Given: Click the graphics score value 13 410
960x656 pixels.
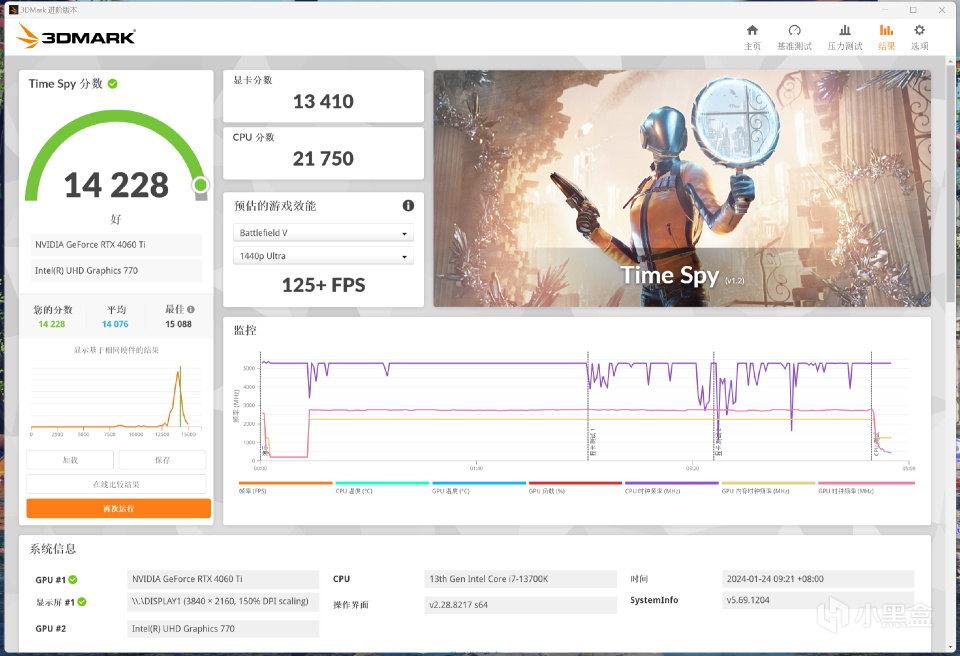Looking at the screenshot, I should tap(323, 102).
